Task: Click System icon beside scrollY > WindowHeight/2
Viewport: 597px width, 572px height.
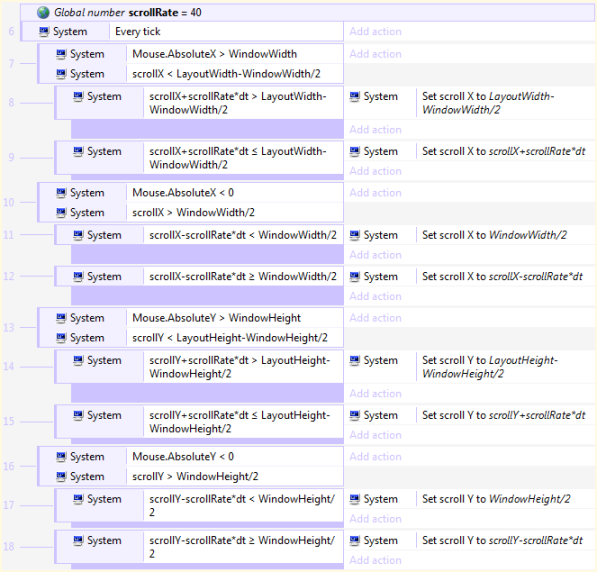Action: [61, 476]
